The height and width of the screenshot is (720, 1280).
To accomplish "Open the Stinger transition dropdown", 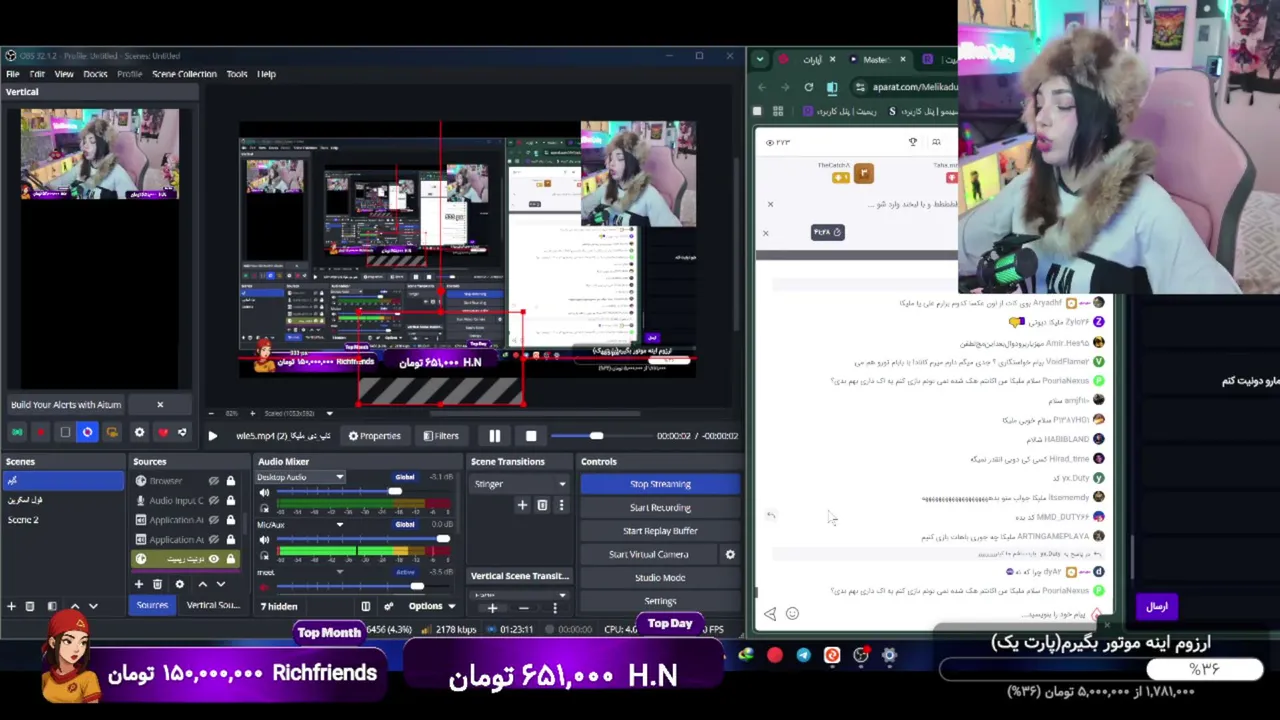I will click(519, 484).
